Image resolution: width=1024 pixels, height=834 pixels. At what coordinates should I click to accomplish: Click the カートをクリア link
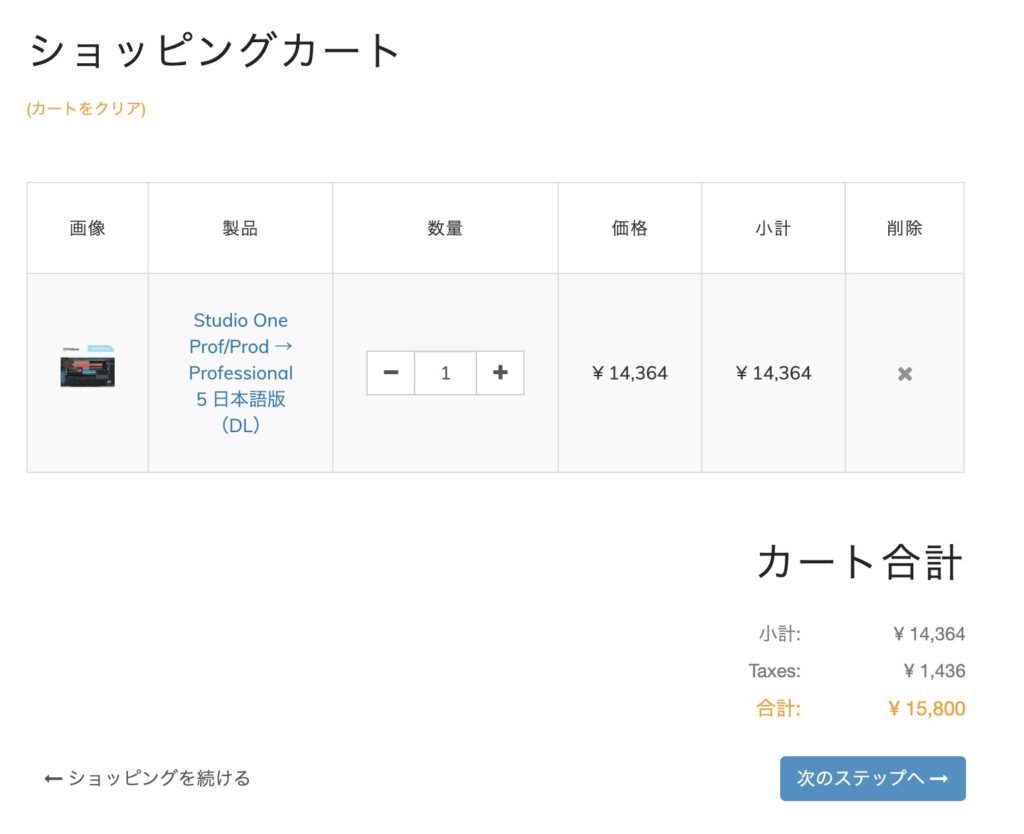point(86,109)
